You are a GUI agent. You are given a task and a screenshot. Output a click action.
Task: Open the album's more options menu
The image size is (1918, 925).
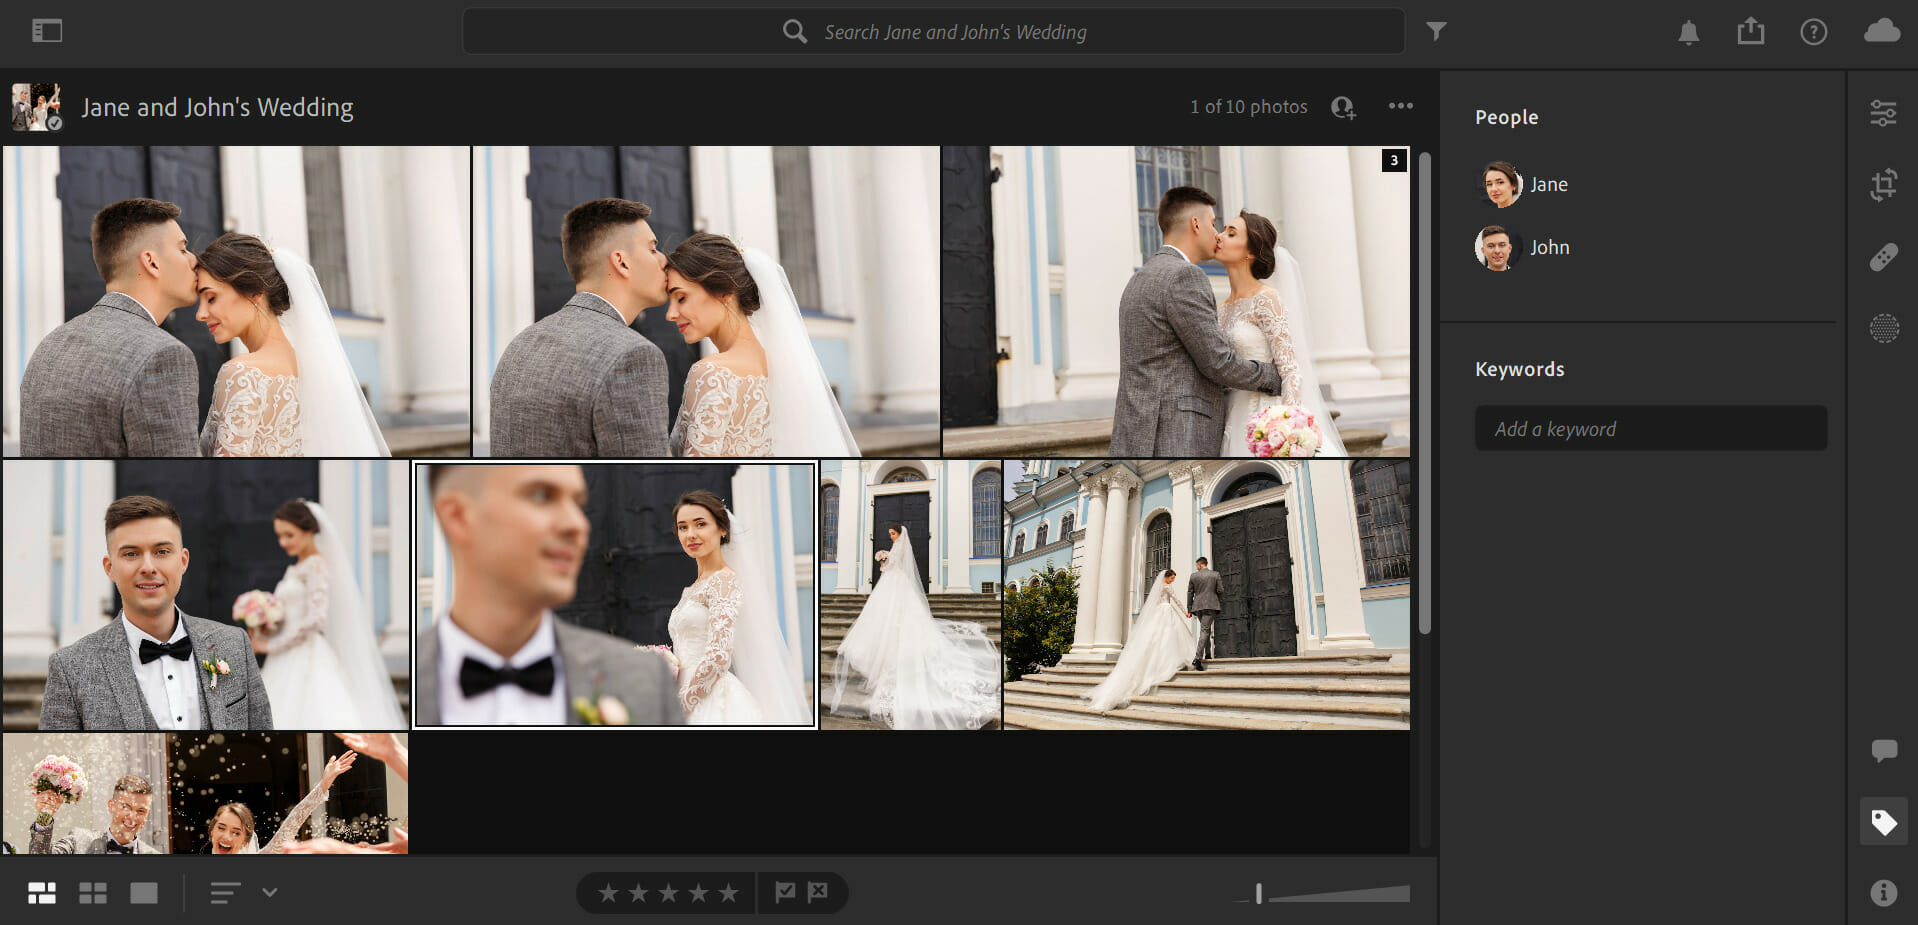click(x=1400, y=106)
